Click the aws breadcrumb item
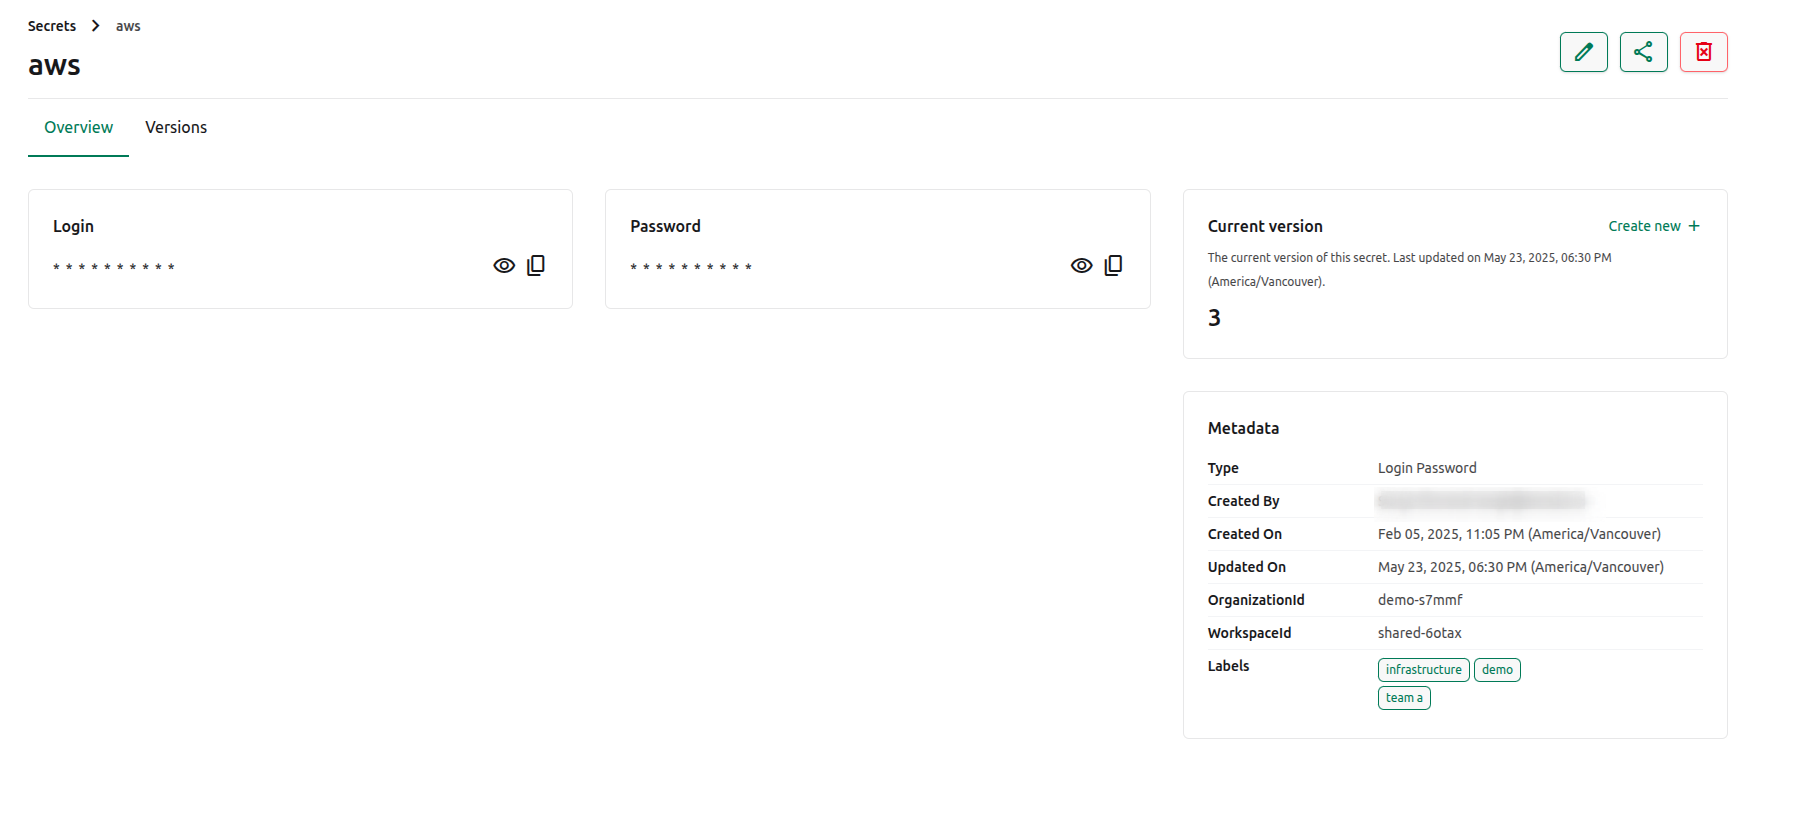1796x828 pixels. 128,26
